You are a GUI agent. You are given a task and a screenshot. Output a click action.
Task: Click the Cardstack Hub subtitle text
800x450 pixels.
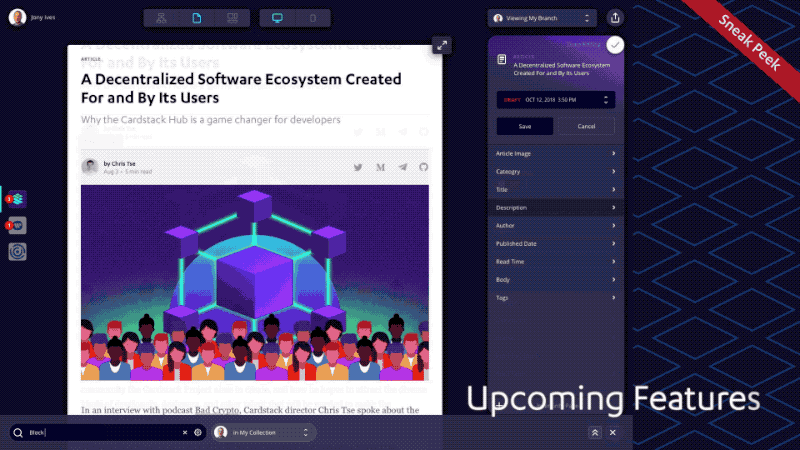[x=210, y=119]
